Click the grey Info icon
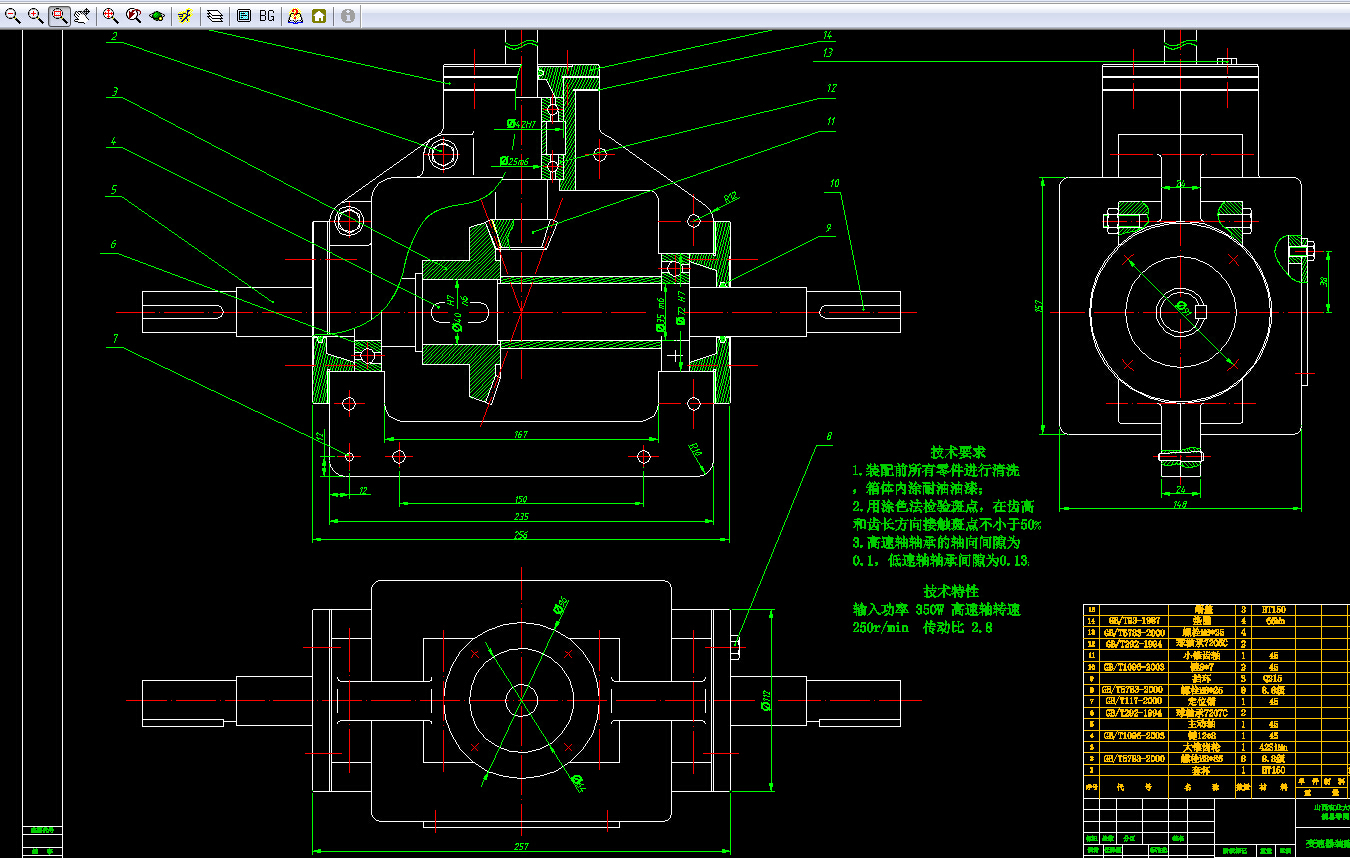Screen dimensions: 1350x858 click(347, 16)
